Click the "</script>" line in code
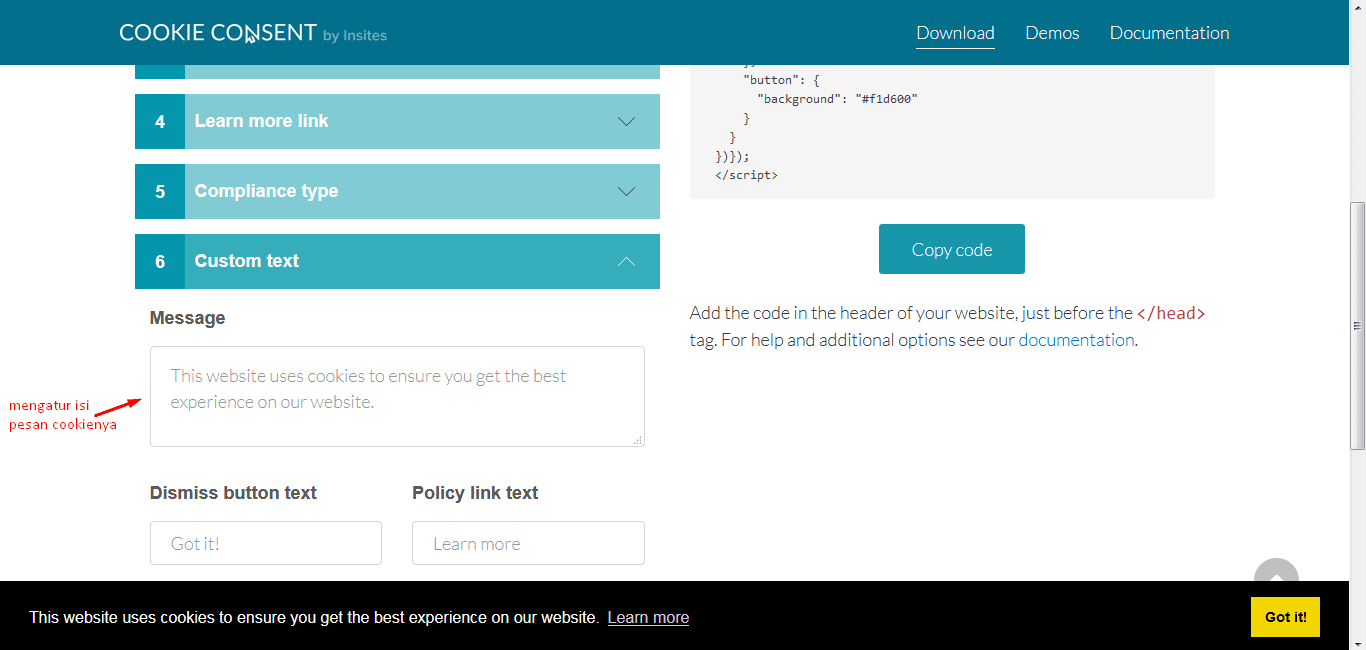This screenshot has width=1366, height=650. click(x=746, y=175)
